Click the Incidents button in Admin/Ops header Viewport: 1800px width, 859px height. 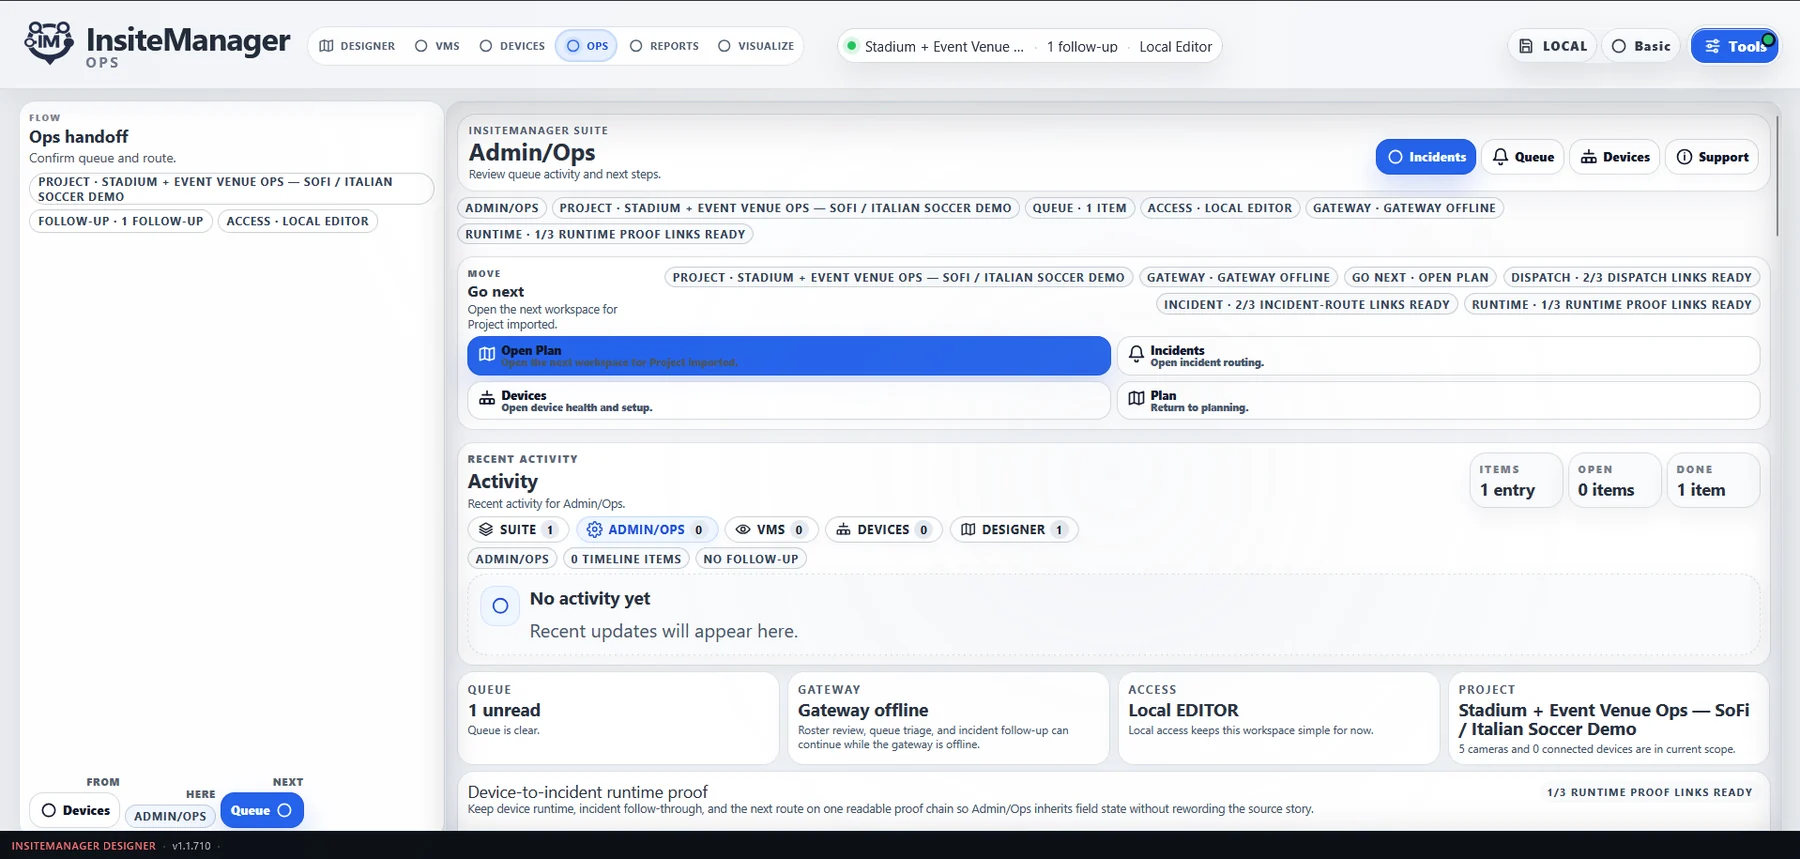pos(1426,157)
